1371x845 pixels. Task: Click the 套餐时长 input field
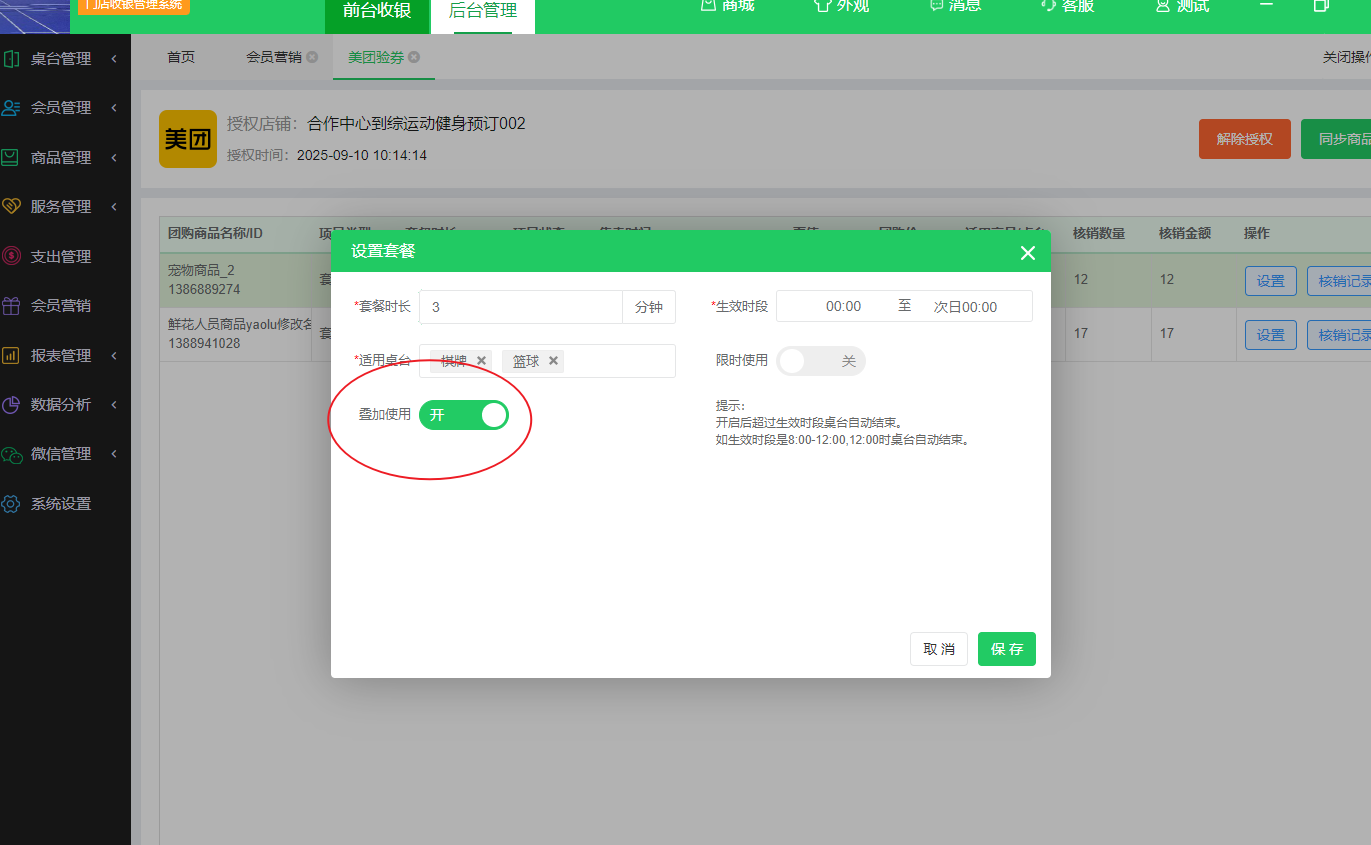click(x=520, y=307)
